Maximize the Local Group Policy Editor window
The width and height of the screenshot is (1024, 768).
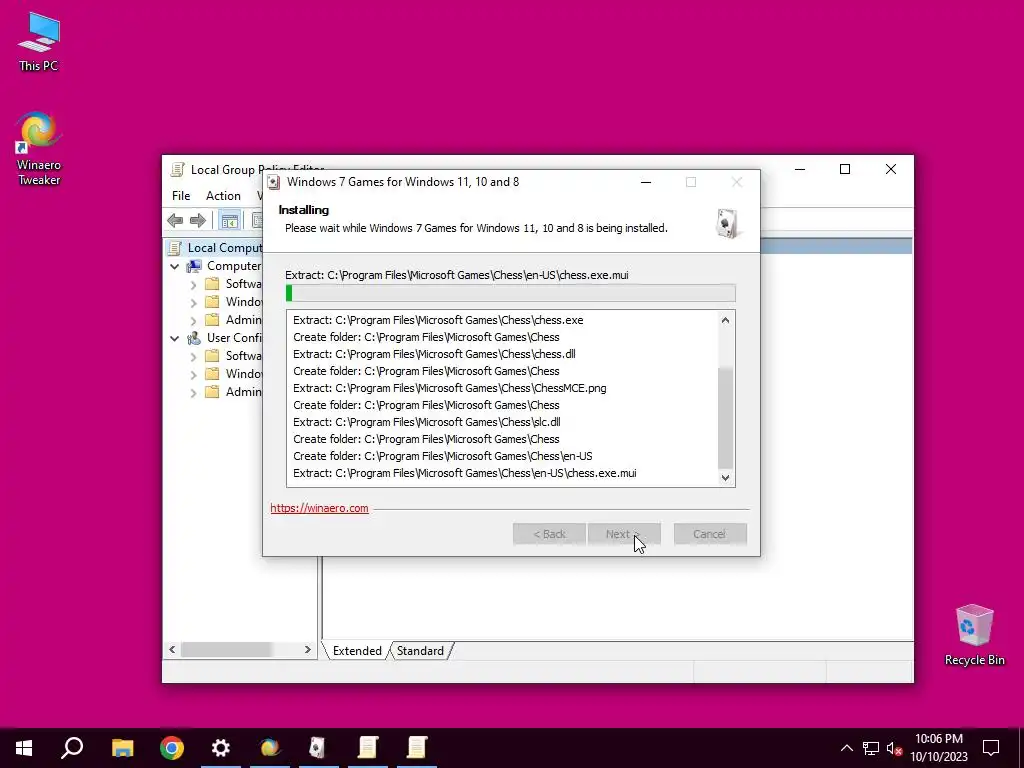click(845, 169)
